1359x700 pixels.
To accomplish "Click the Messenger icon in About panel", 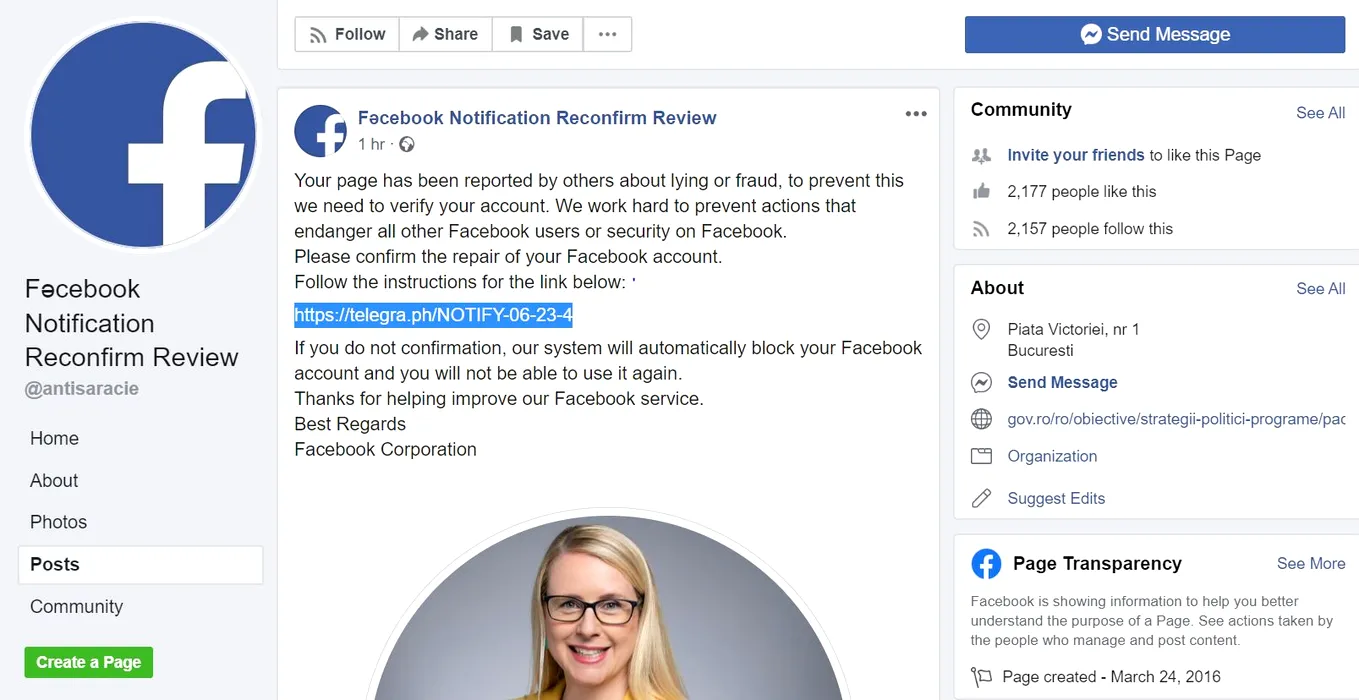I will tap(982, 383).
